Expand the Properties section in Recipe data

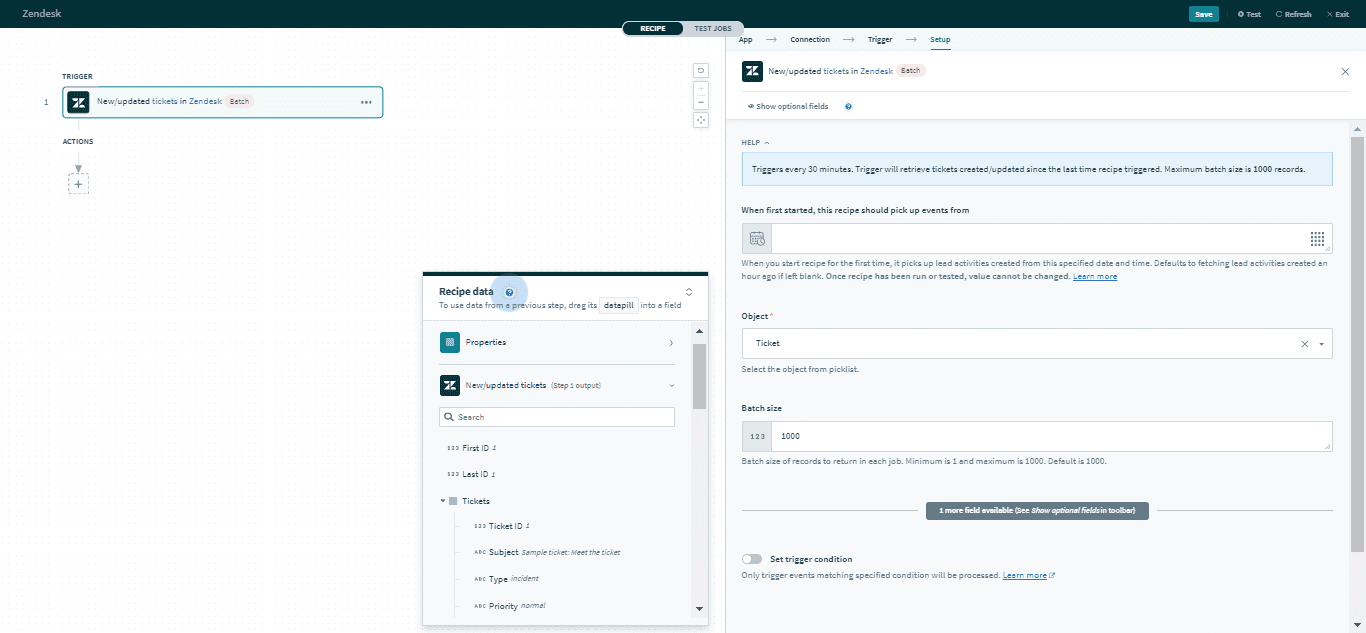tap(670, 343)
